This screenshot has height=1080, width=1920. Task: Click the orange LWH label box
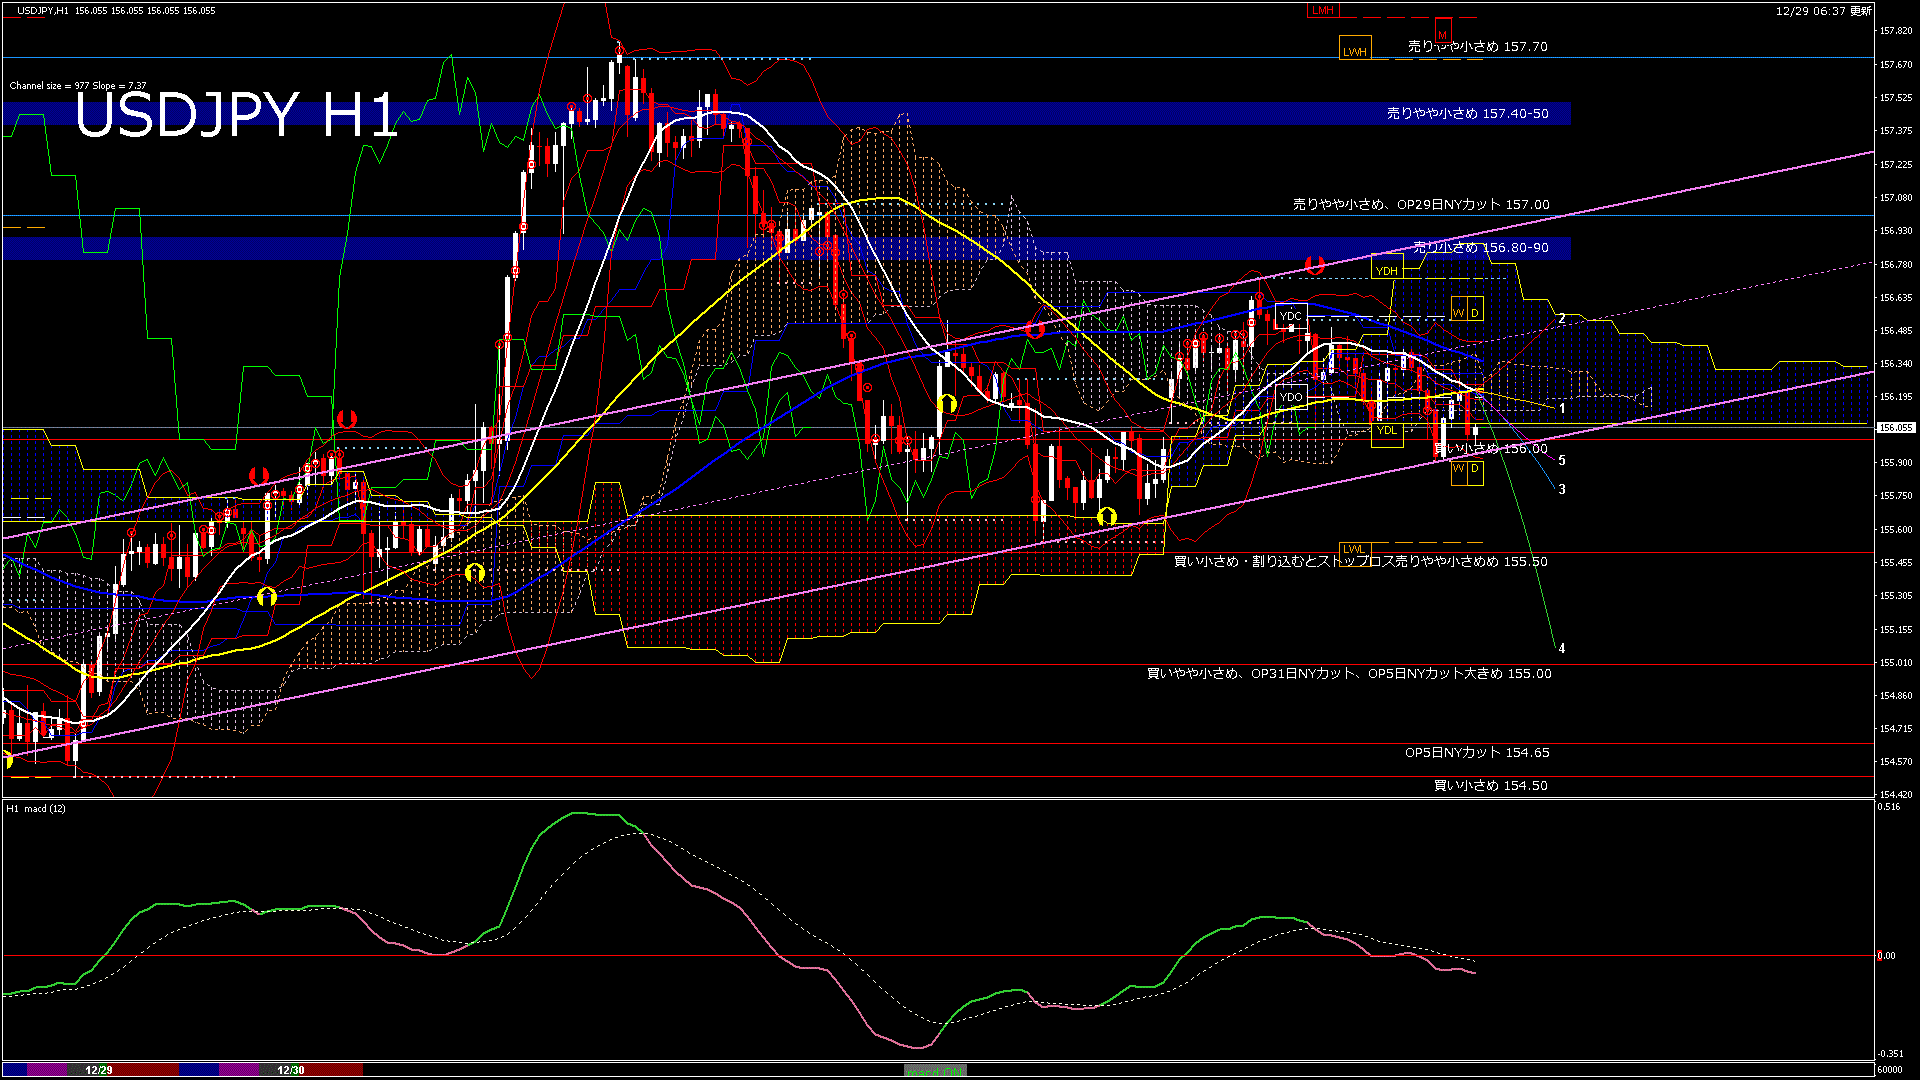click(1355, 50)
